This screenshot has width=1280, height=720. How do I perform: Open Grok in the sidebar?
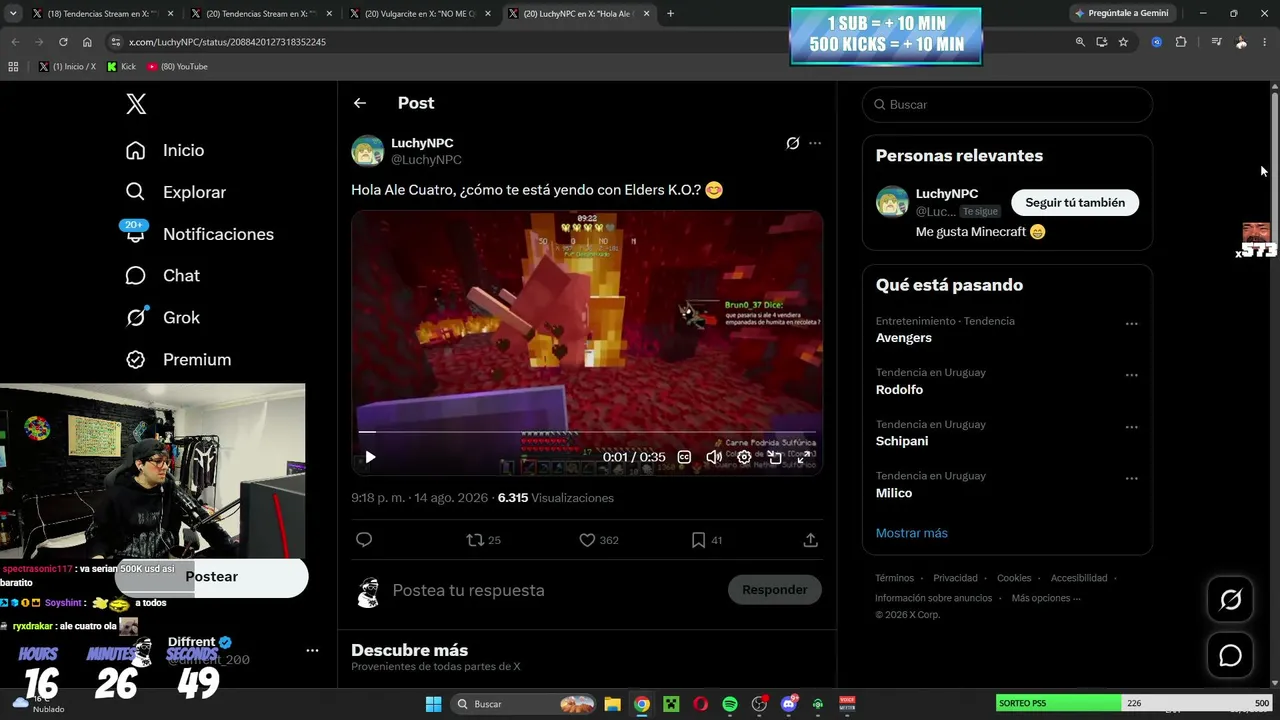(162, 317)
